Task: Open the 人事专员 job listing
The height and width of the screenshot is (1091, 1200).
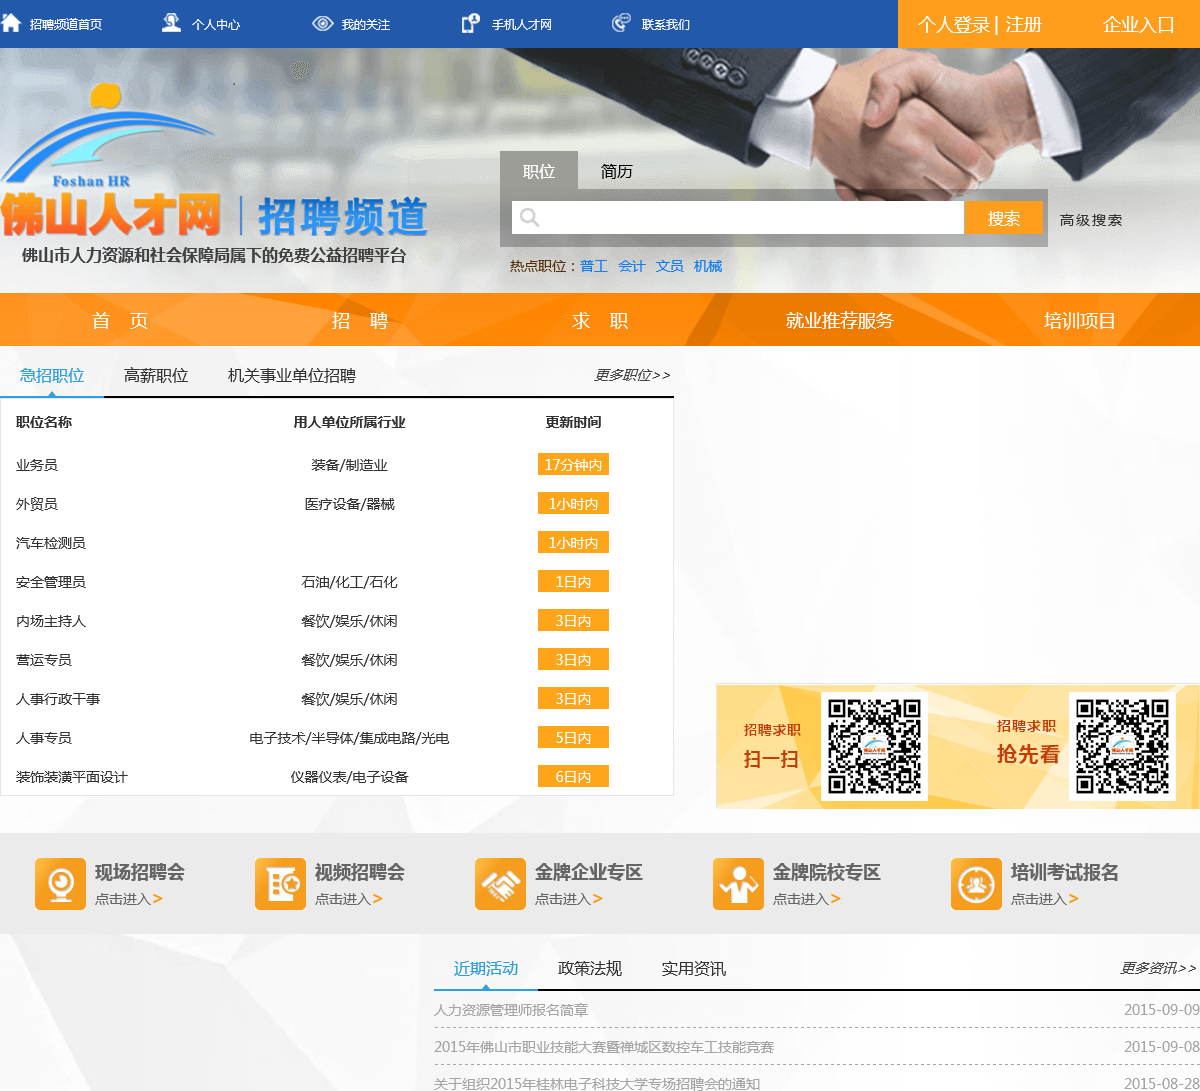Action: tap(44, 738)
